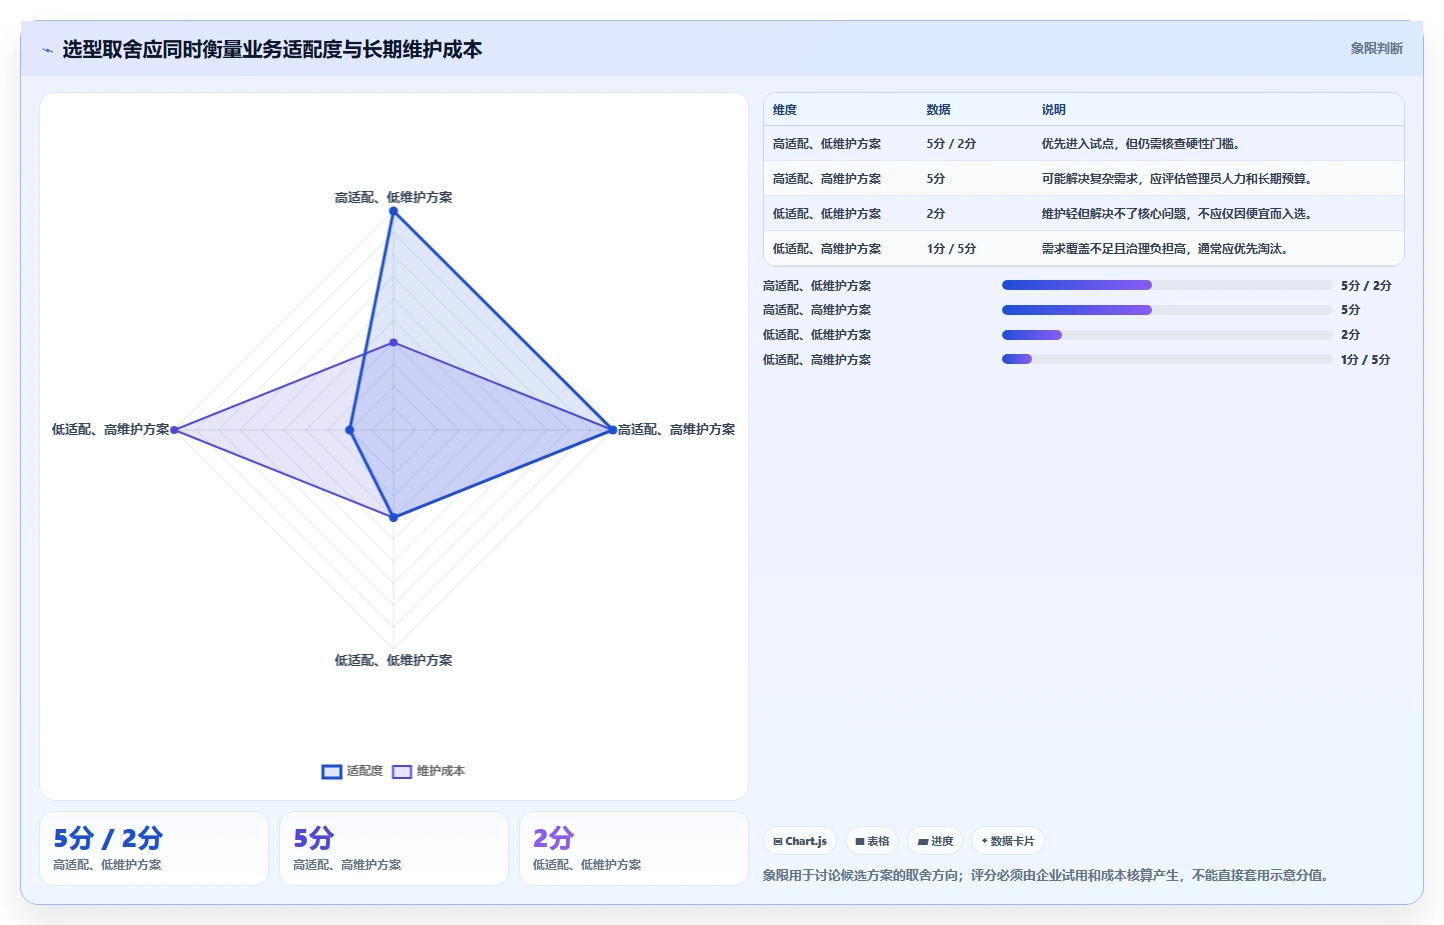Click the 表格 chip
This screenshot has height=925, width=1444.
tap(872, 841)
